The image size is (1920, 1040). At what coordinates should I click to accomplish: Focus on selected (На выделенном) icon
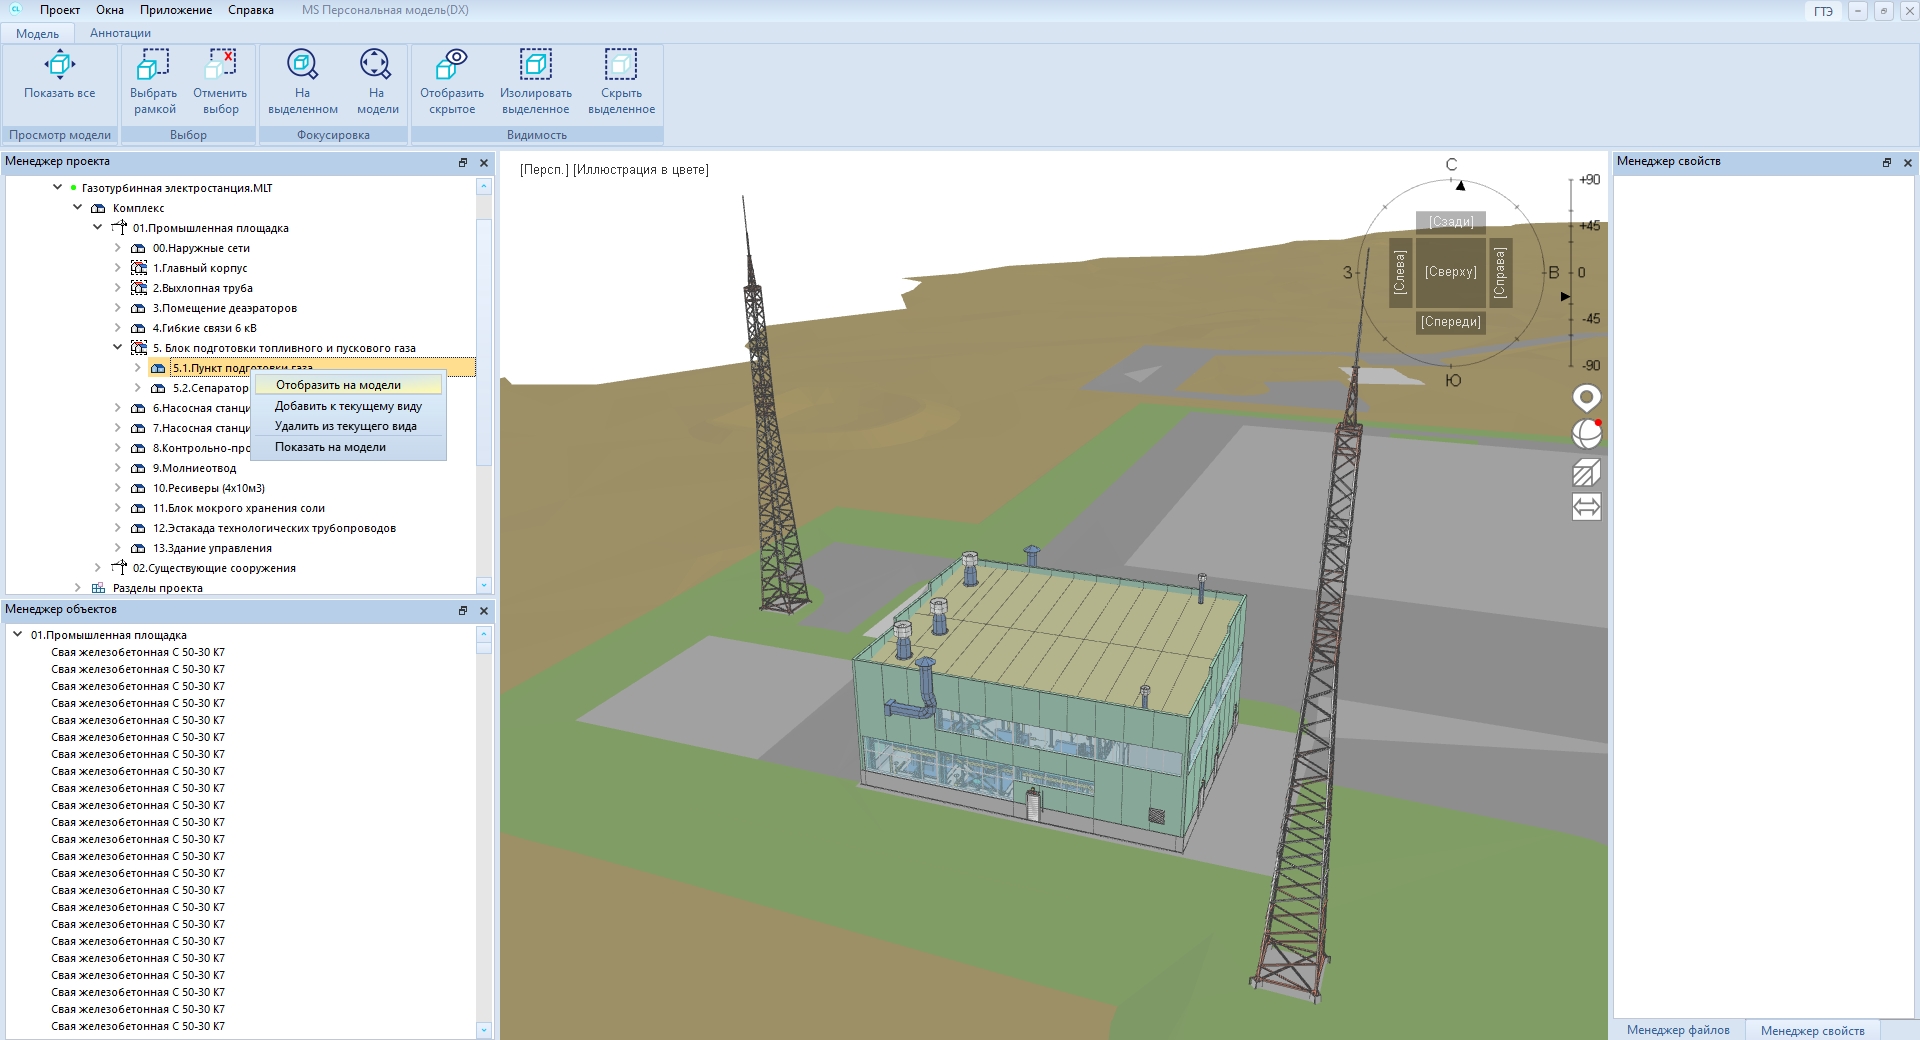pyautogui.click(x=302, y=66)
